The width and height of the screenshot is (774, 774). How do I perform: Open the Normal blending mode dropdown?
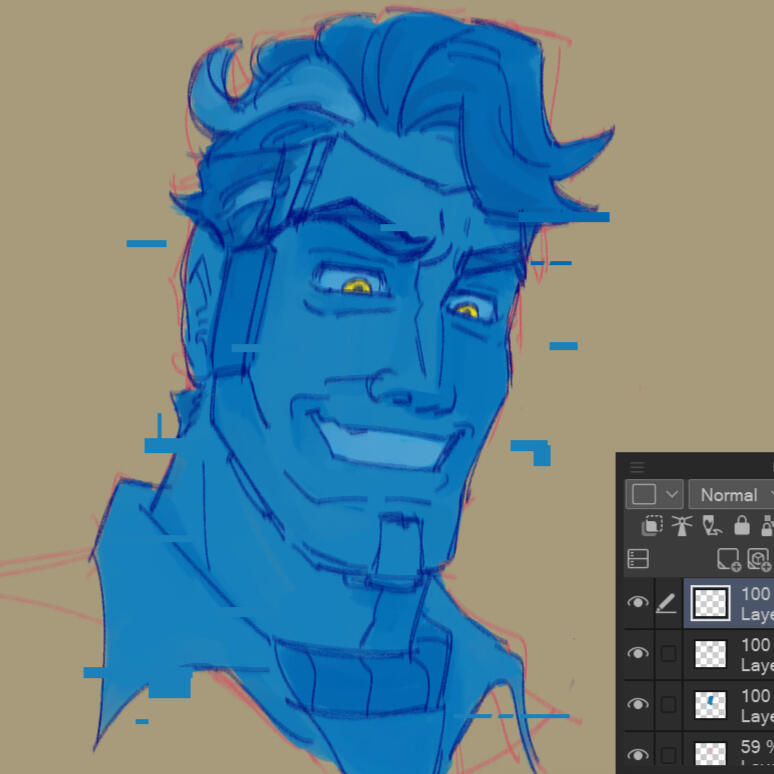click(732, 495)
